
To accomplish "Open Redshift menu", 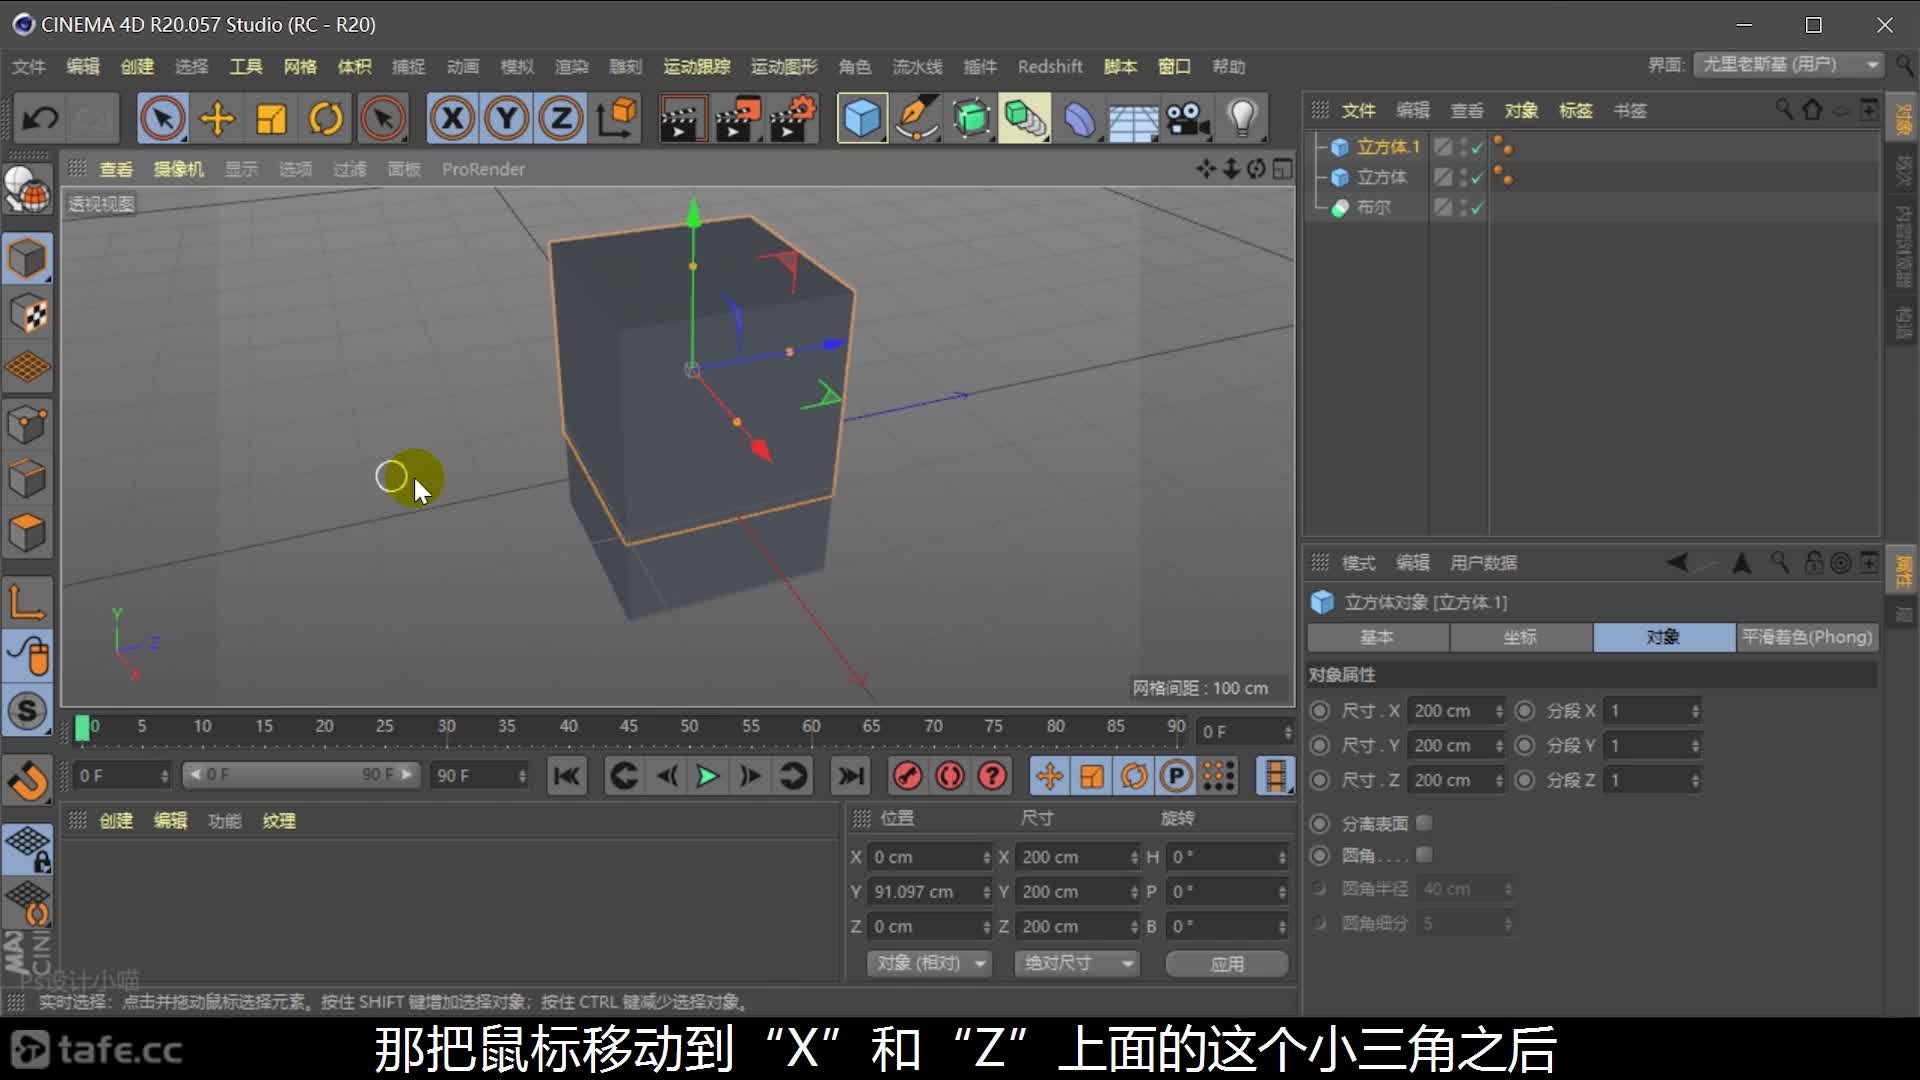I will (x=1050, y=67).
